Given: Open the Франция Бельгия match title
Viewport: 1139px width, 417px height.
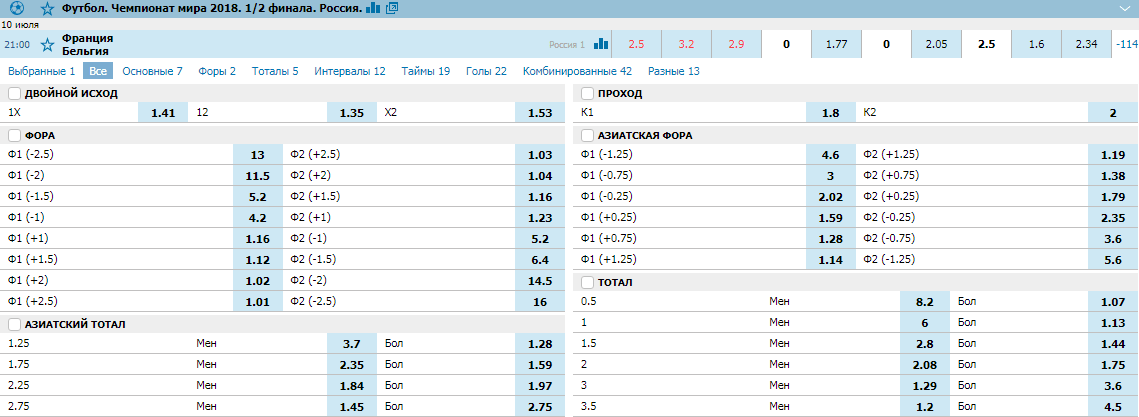Looking at the screenshot, I should [x=88, y=44].
